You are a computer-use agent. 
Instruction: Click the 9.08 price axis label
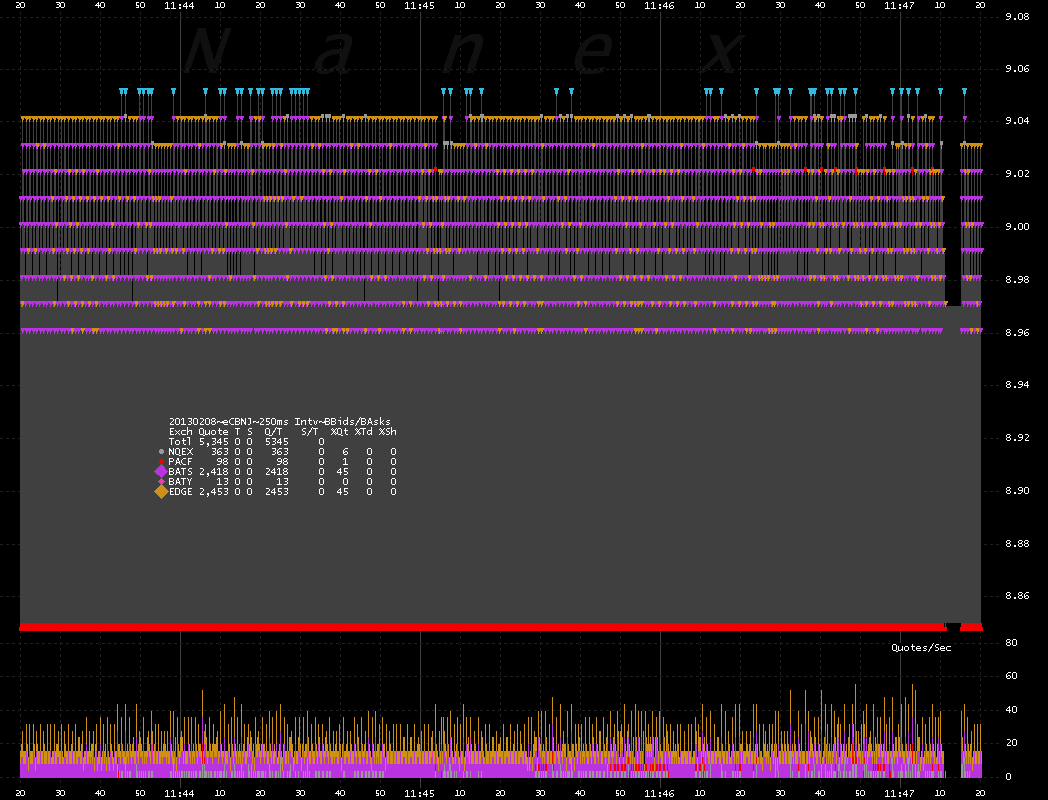(1017, 17)
